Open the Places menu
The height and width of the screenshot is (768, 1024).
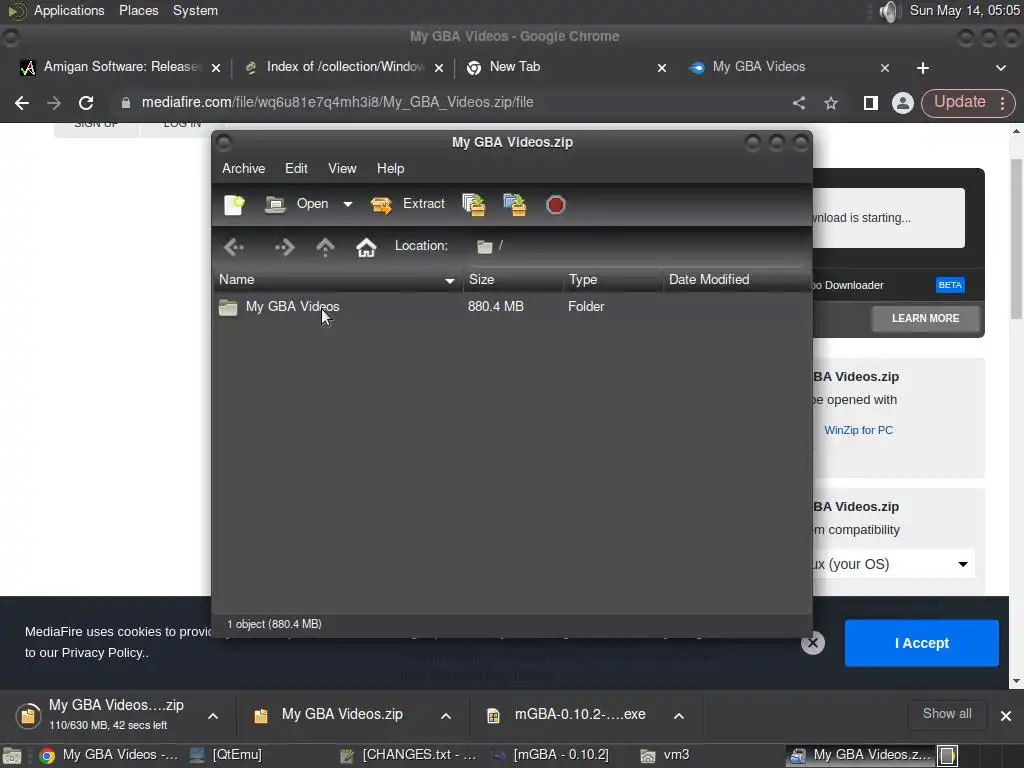[138, 11]
